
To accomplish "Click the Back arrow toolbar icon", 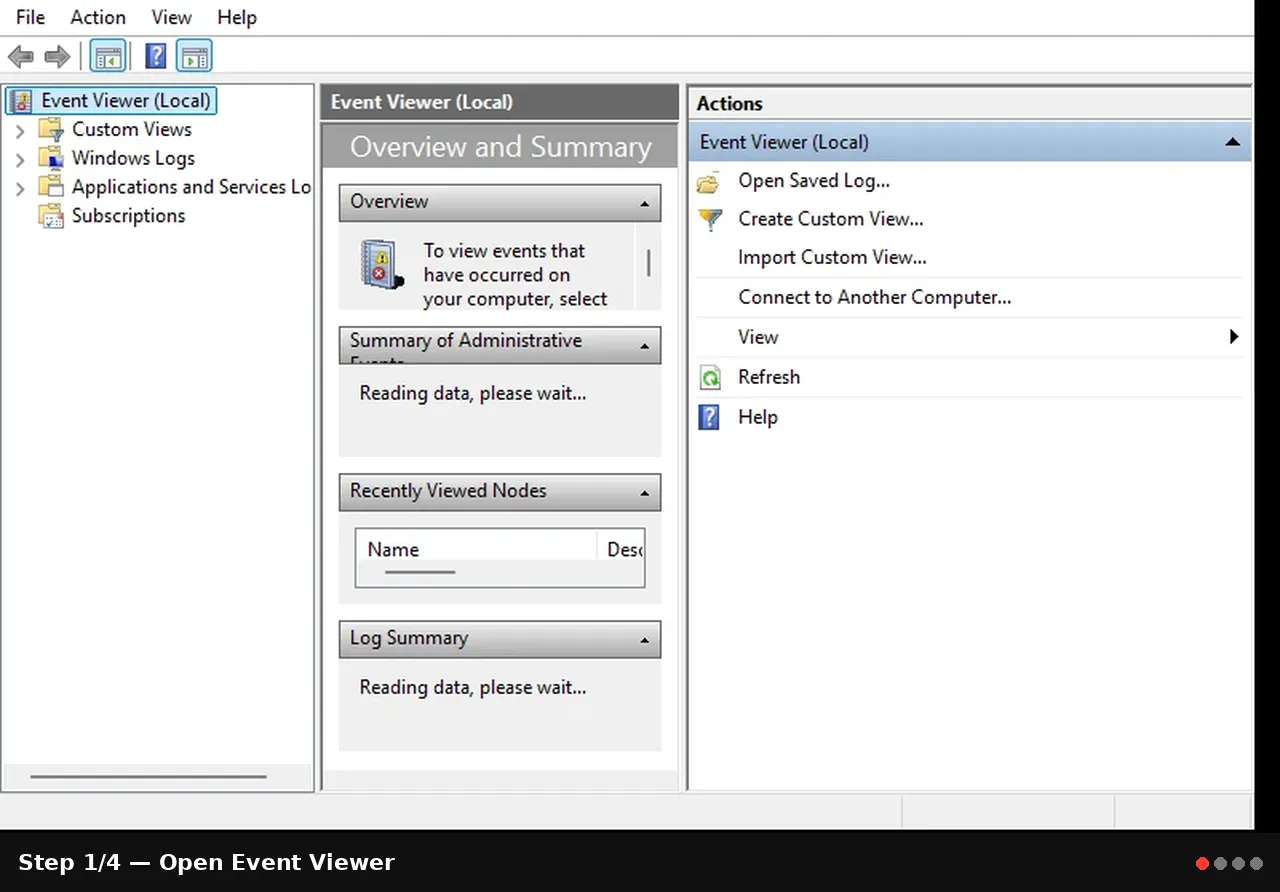I will (21, 56).
